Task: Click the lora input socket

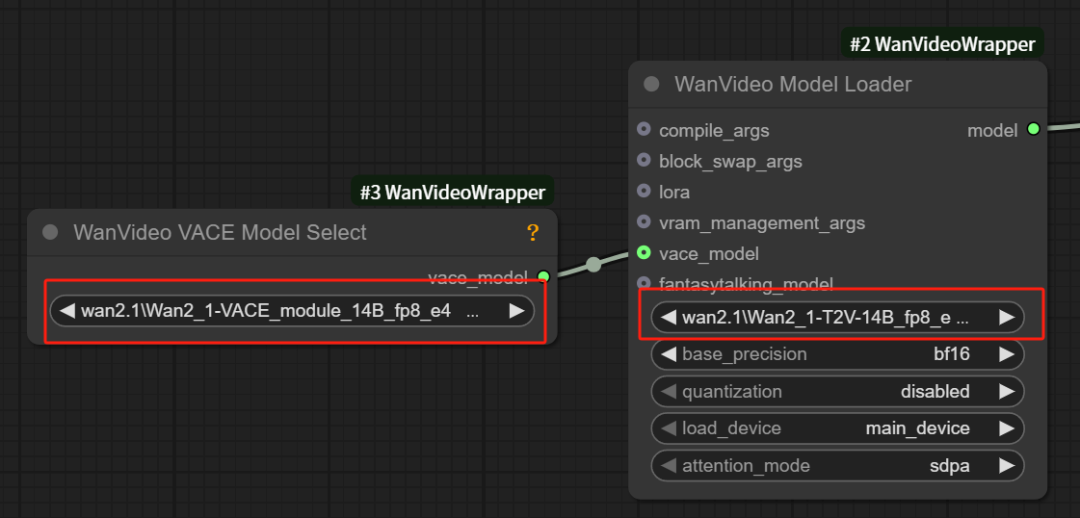Action: [x=643, y=192]
